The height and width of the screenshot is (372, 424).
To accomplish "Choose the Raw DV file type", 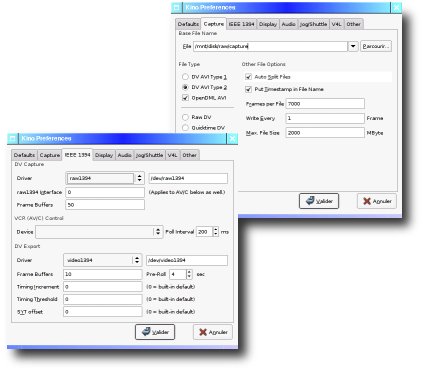I will (x=185, y=117).
